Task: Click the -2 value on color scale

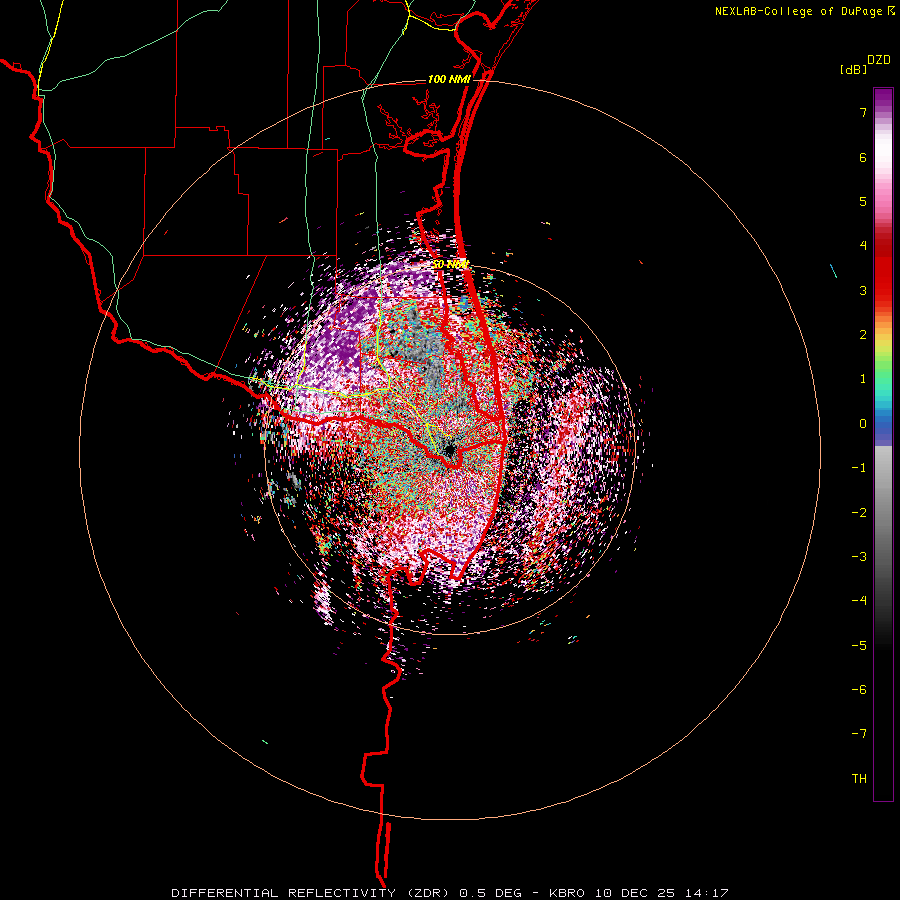Action: click(x=859, y=513)
